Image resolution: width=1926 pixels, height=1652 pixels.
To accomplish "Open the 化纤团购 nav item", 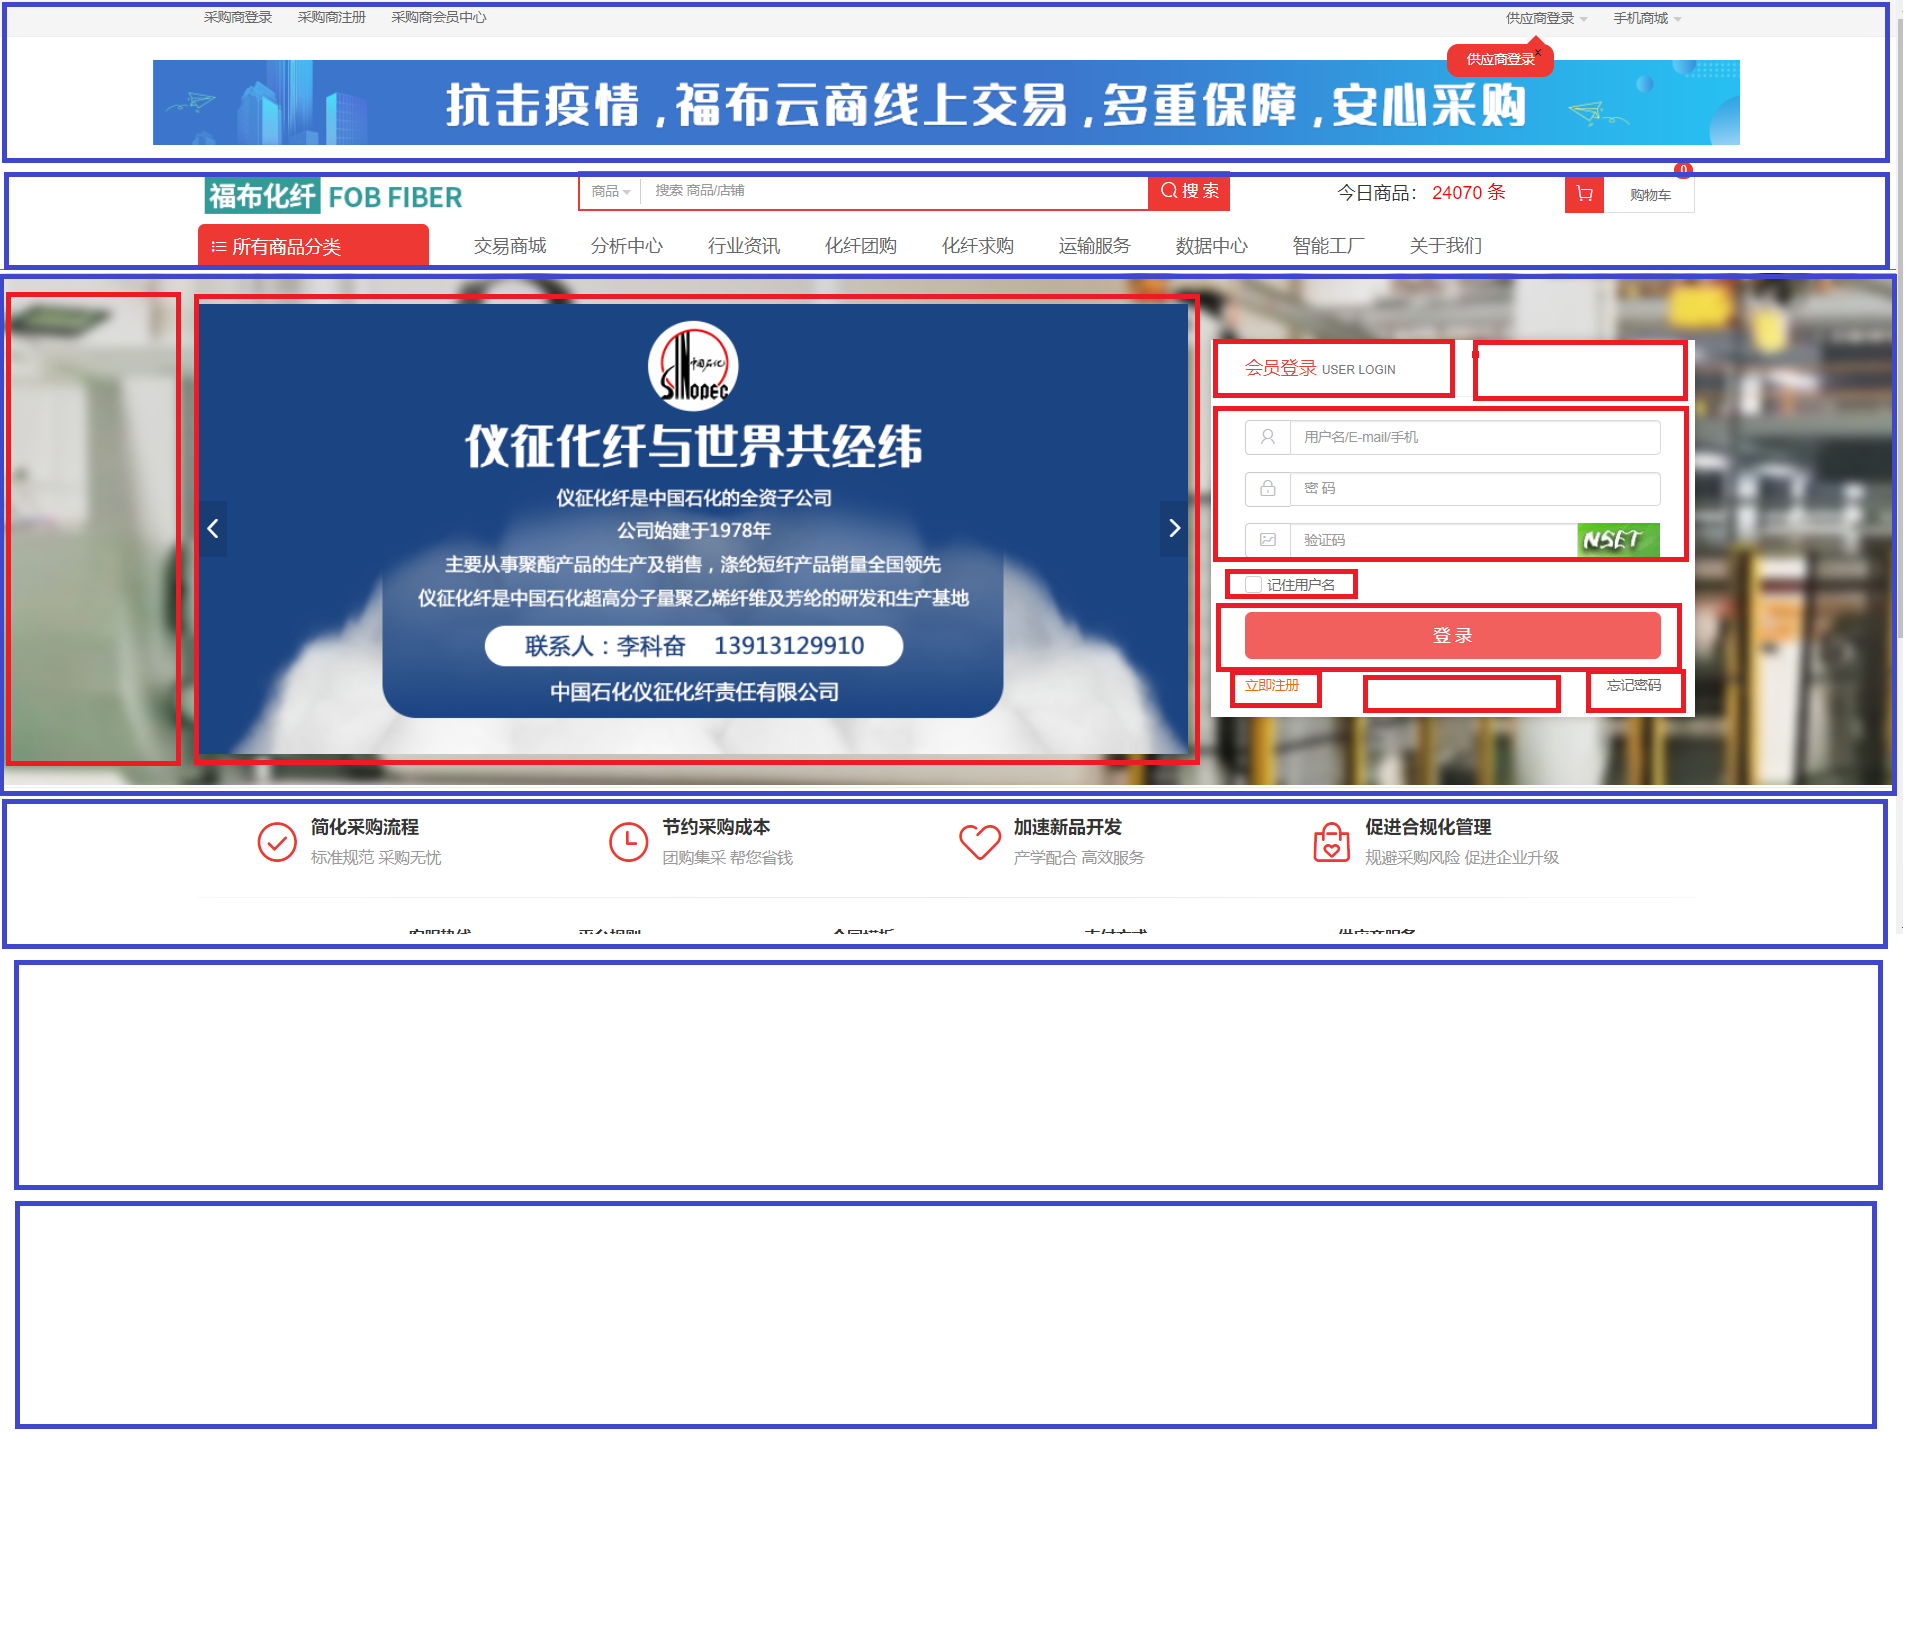I will click(x=861, y=246).
